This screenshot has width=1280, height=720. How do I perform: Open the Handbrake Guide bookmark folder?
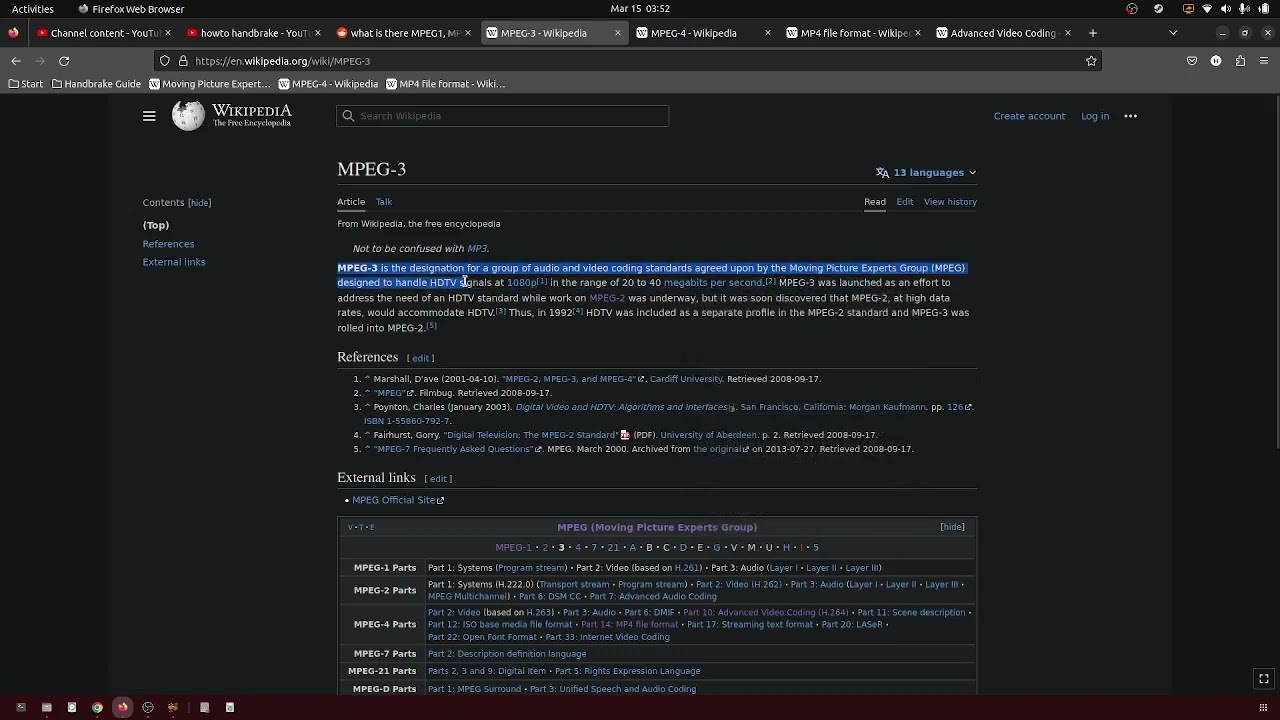(x=96, y=84)
